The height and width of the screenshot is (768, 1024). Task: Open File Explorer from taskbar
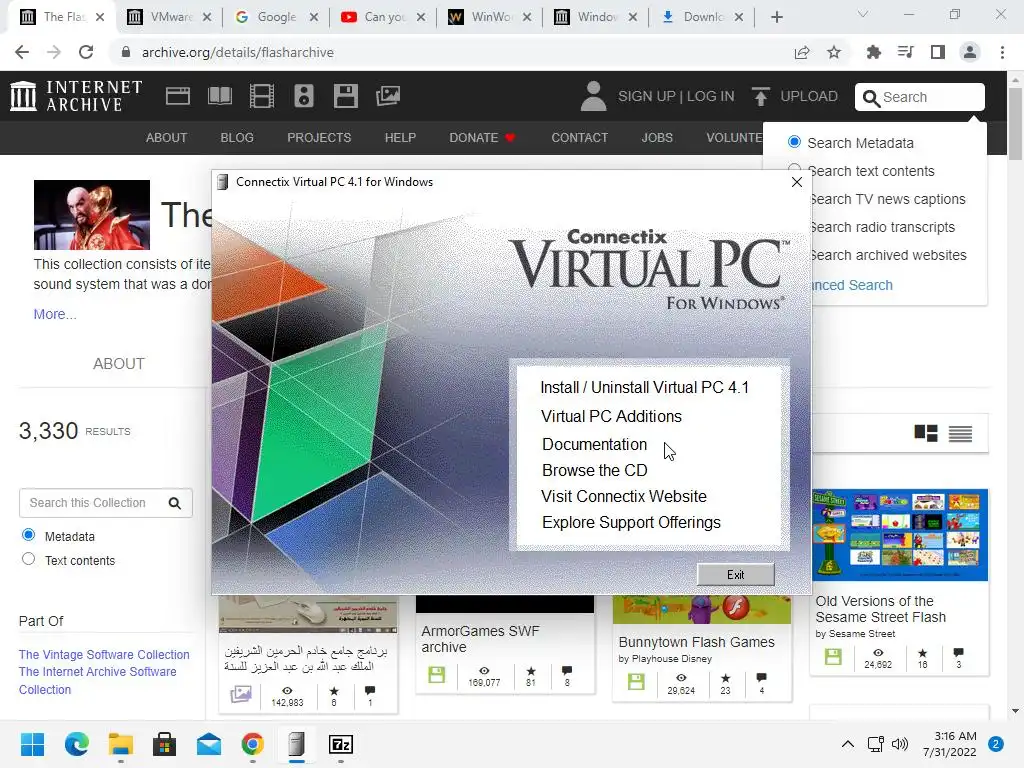[121, 744]
